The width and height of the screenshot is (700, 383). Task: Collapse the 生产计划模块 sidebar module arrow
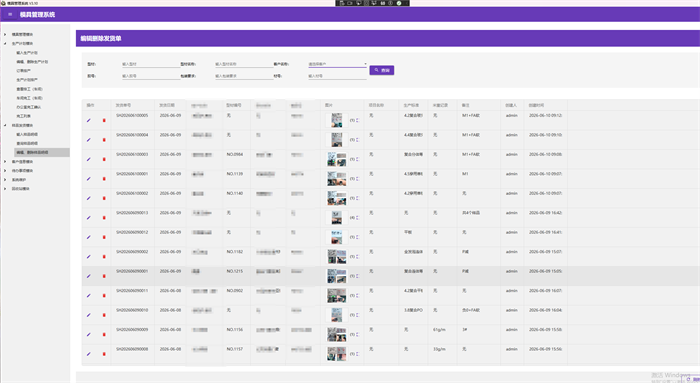point(5,43)
